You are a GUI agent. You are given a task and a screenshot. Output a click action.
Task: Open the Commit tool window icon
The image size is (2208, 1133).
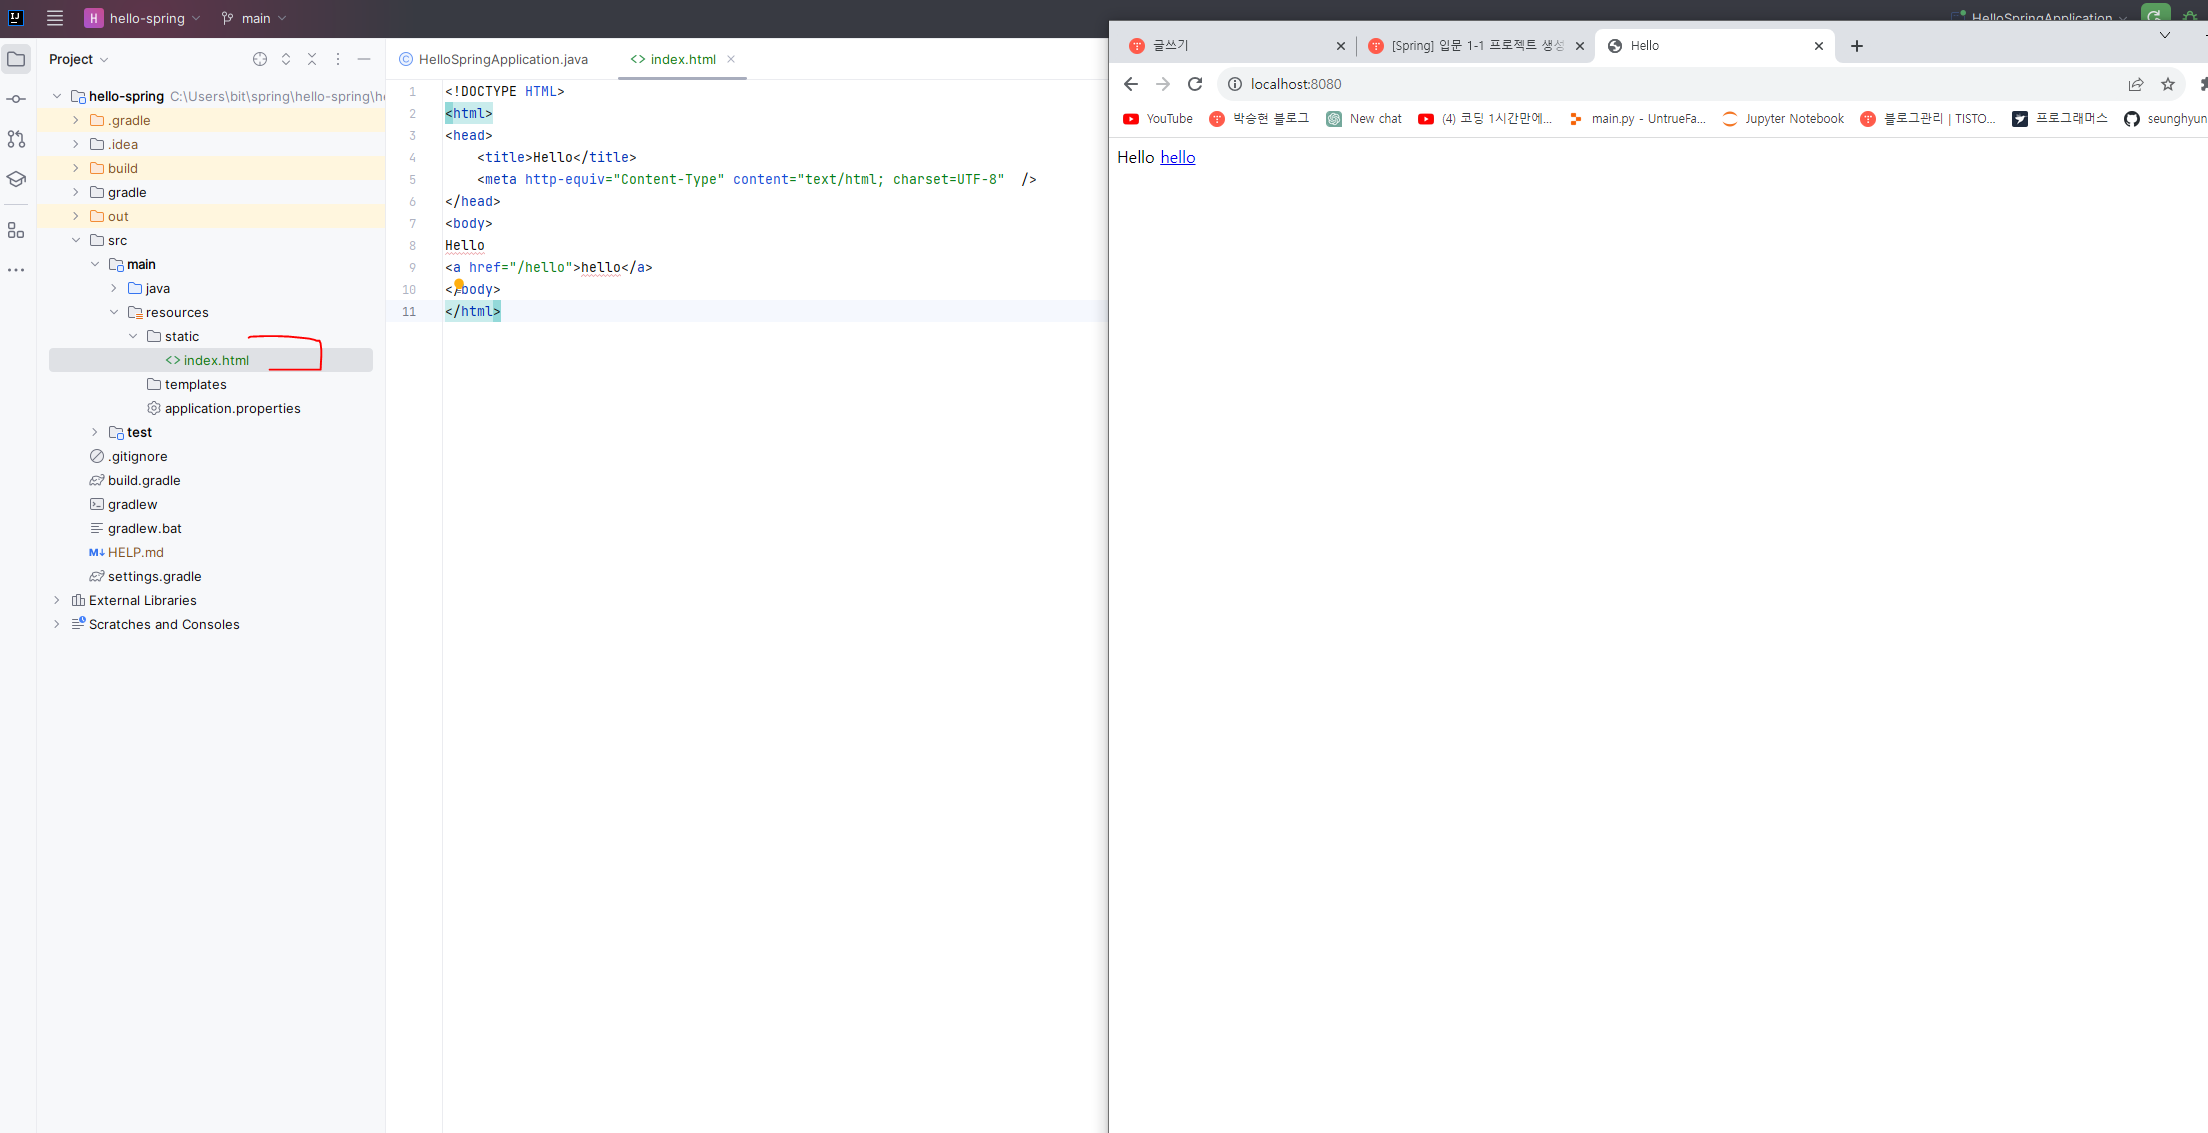(16, 99)
